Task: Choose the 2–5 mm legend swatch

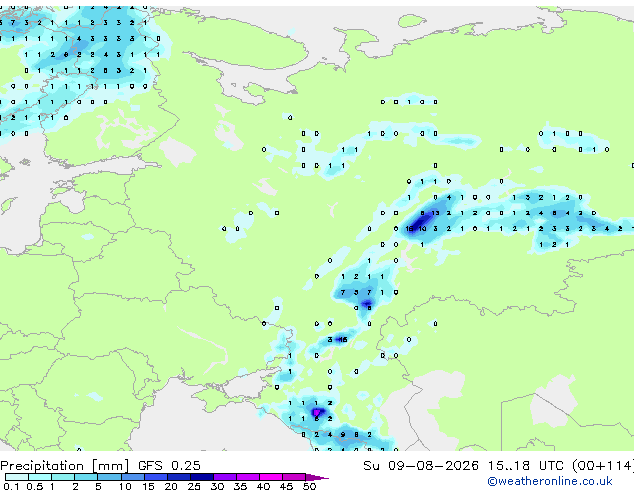Action: [86, 477]
